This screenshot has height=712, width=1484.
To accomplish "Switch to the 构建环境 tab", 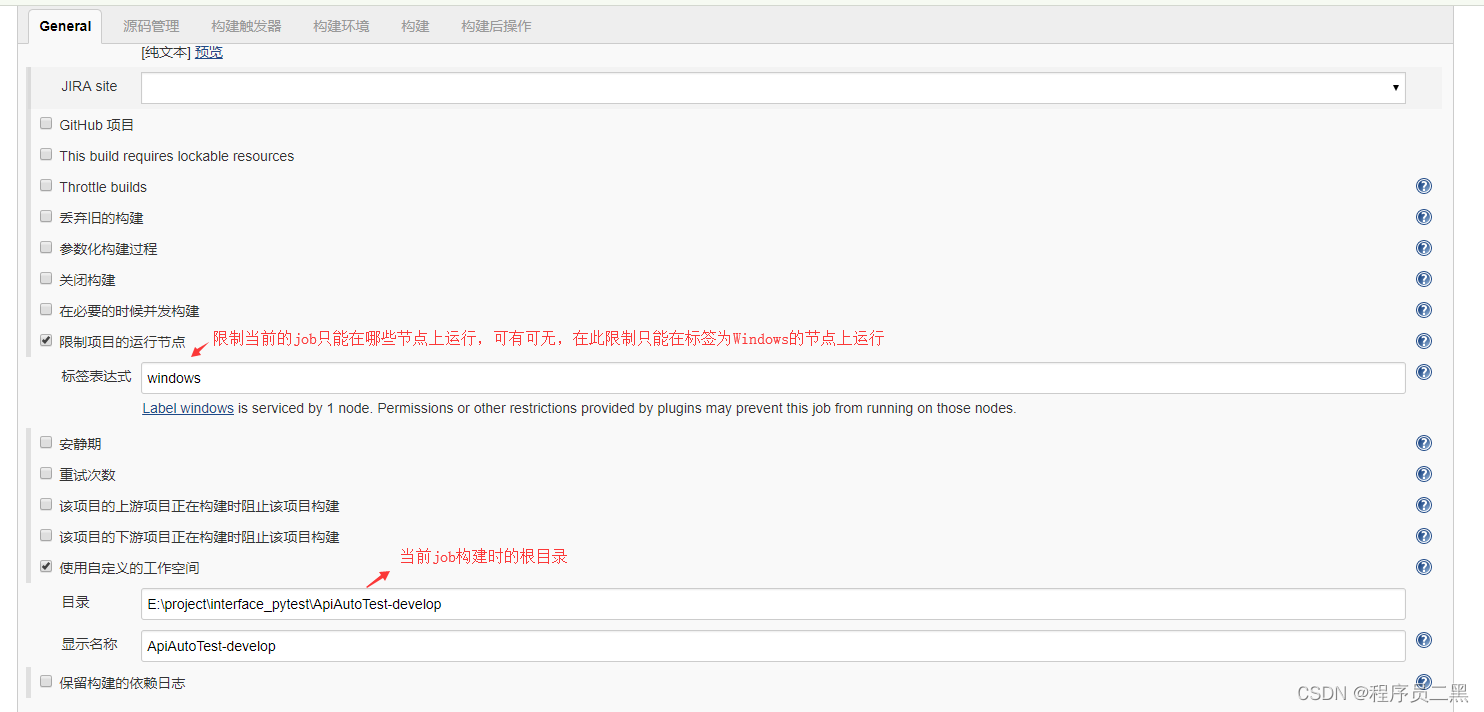I will (341, 26).
